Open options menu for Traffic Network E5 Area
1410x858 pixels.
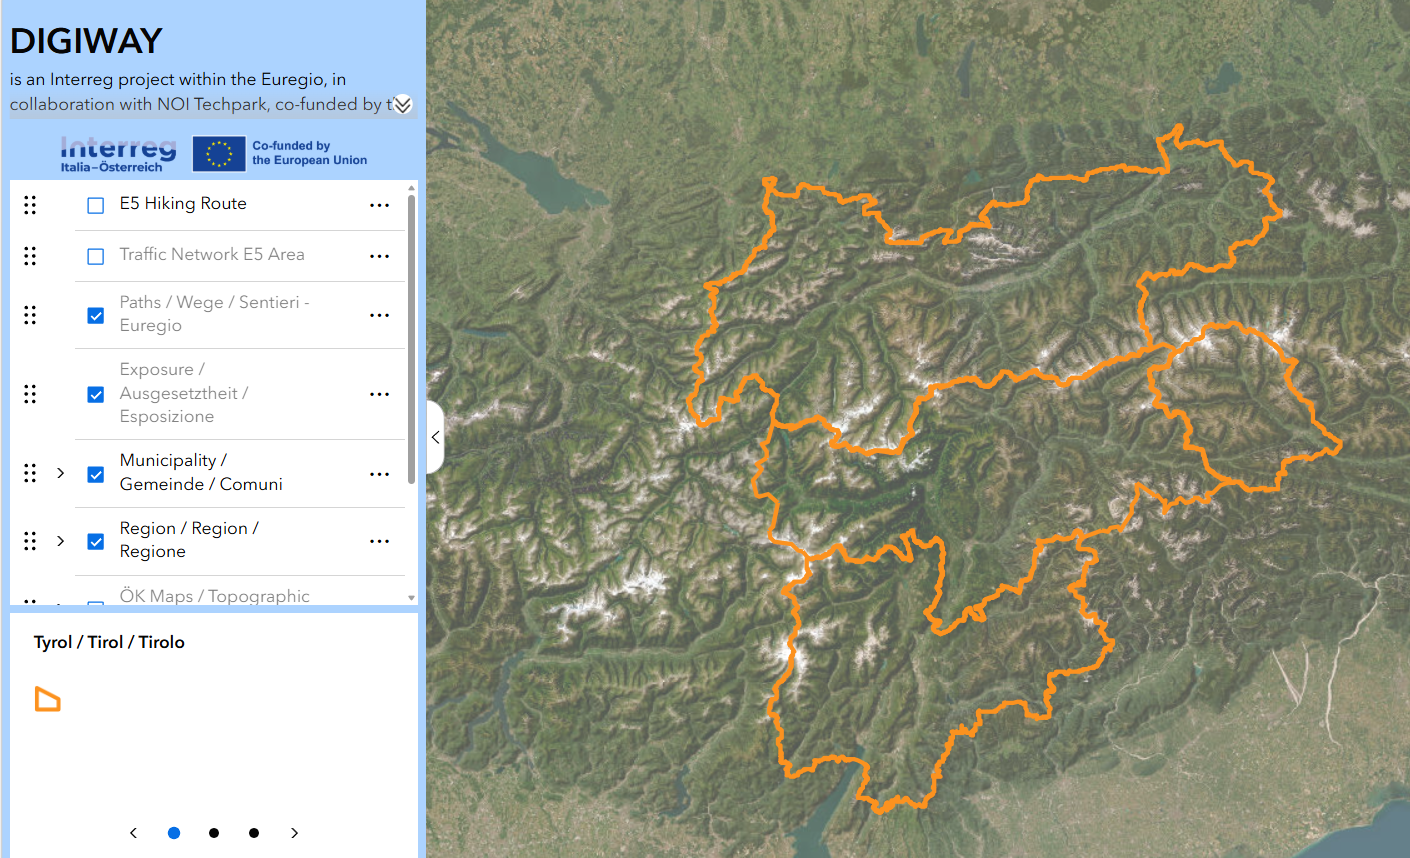tap(379, 256)
